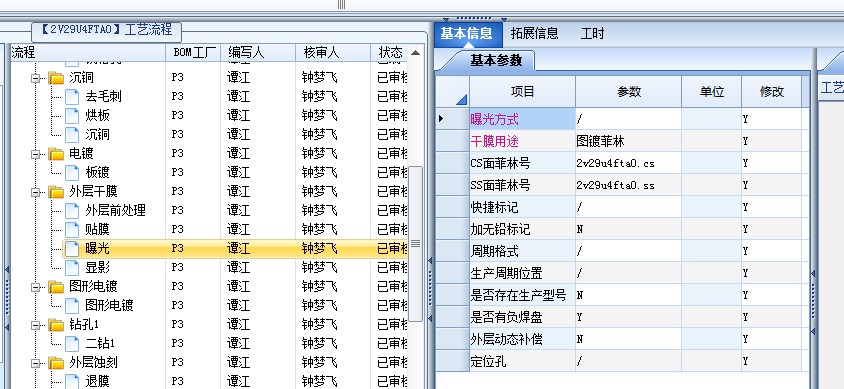
Task: Collapse the 图形电镀 folder node
Action: click(36, 287)
